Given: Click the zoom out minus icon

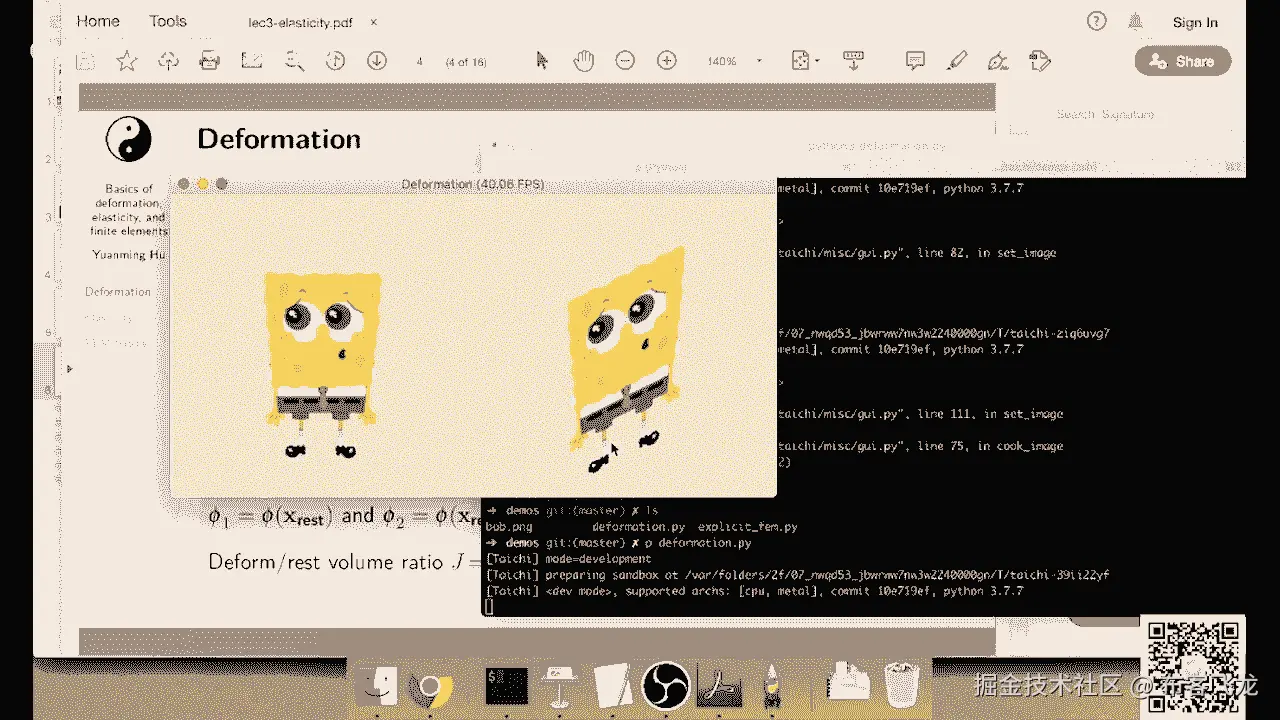Looking at the screenshot, I should (x=625, y=61).
